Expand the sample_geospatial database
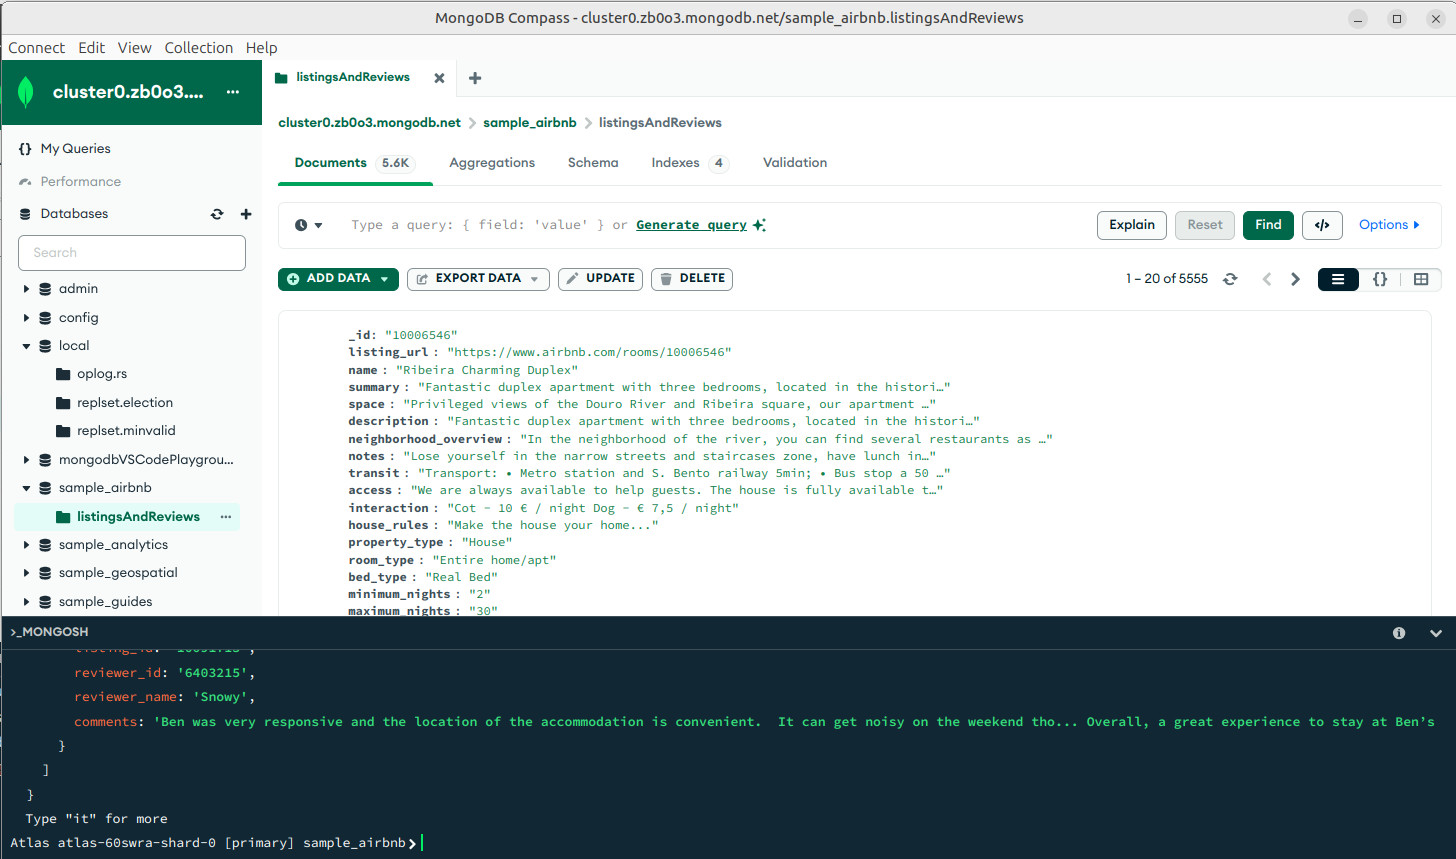The image size is (1456, 859). click(26, 573)
